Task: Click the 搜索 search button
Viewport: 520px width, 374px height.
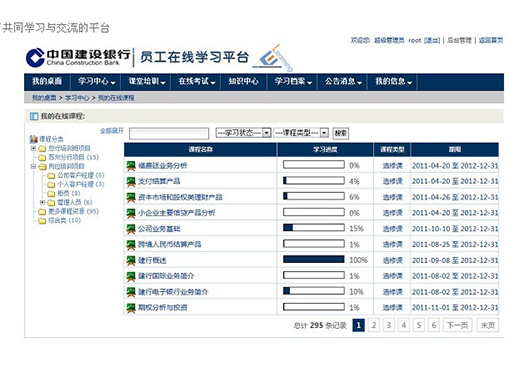Action: click(340, 133)
